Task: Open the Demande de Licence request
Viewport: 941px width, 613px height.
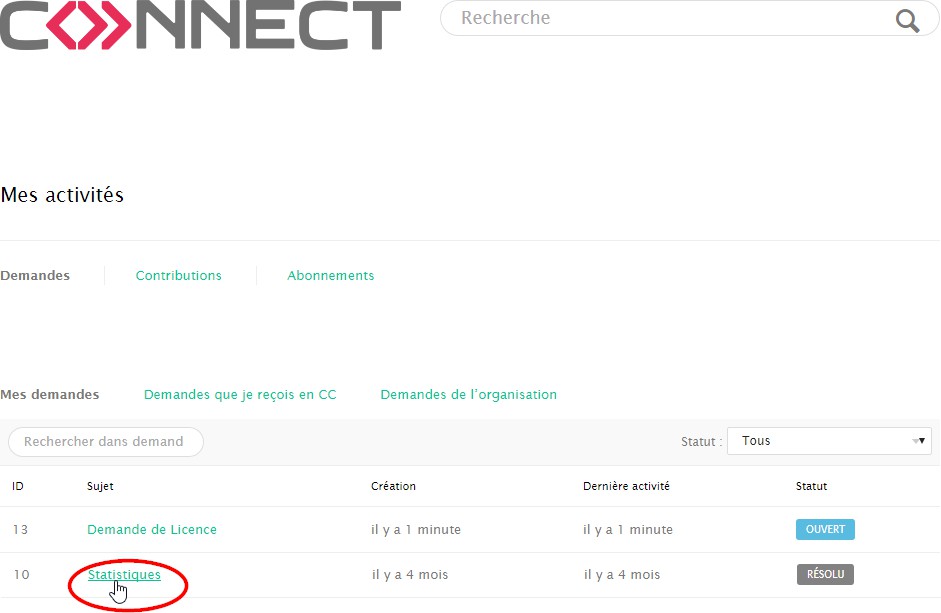Action: [x=152, y=530]
